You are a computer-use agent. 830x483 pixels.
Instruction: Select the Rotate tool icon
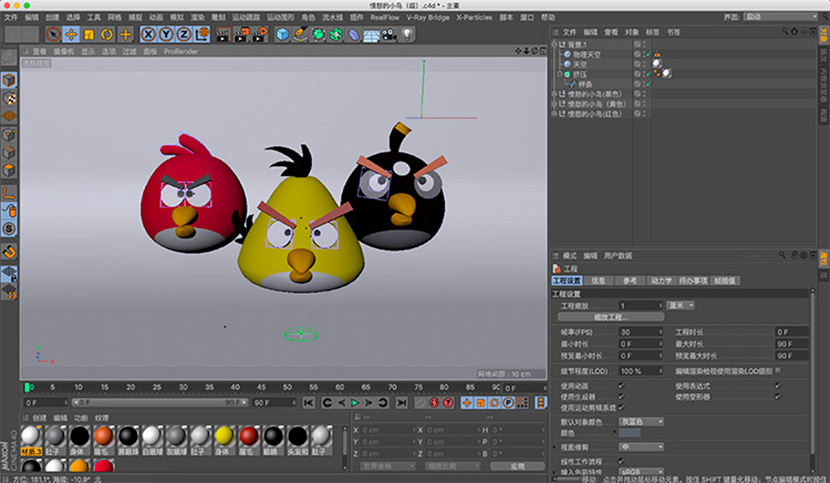click(x=107, y=34)
